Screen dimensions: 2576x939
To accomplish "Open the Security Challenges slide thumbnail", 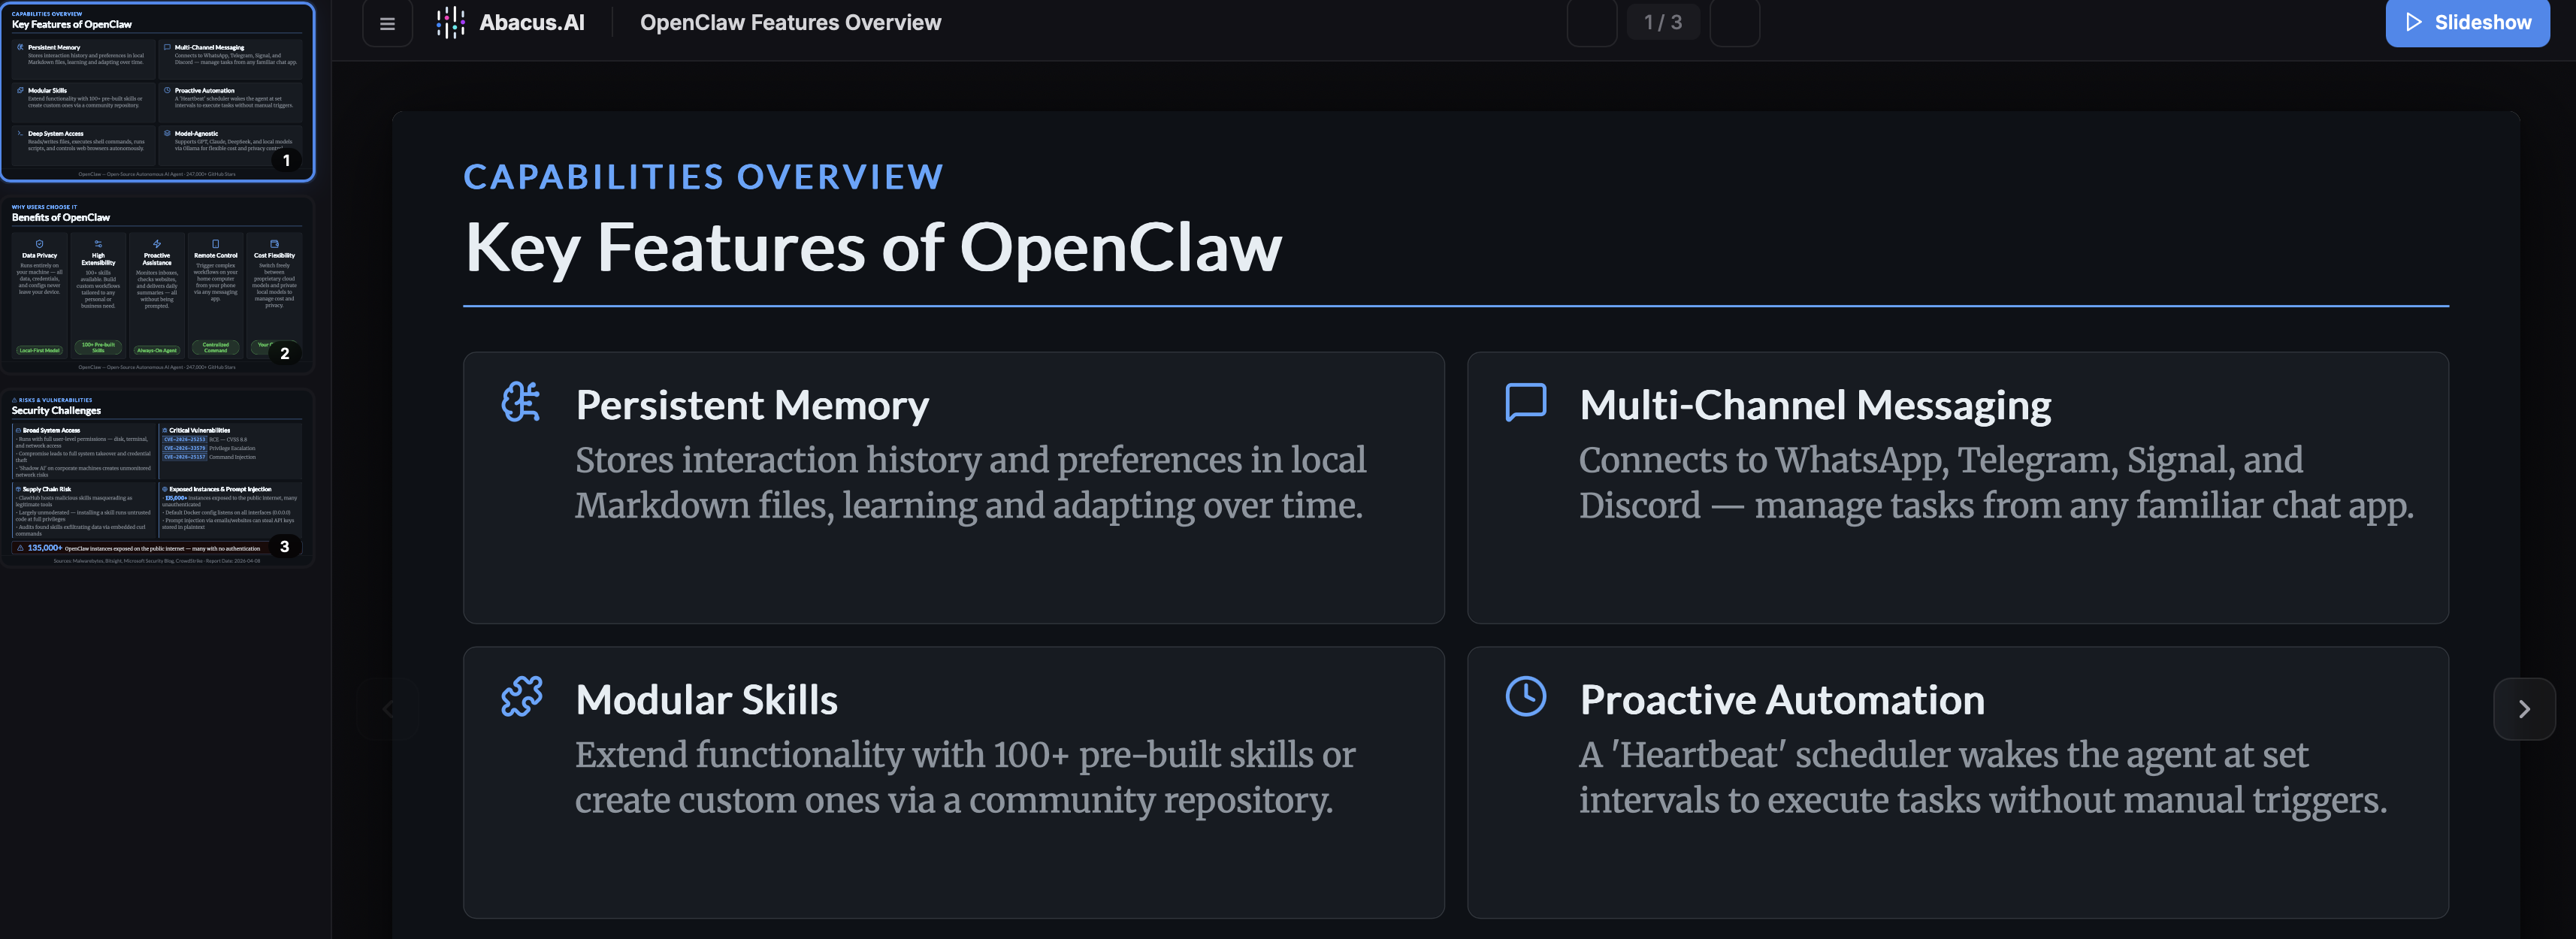I will pos(157,478).
